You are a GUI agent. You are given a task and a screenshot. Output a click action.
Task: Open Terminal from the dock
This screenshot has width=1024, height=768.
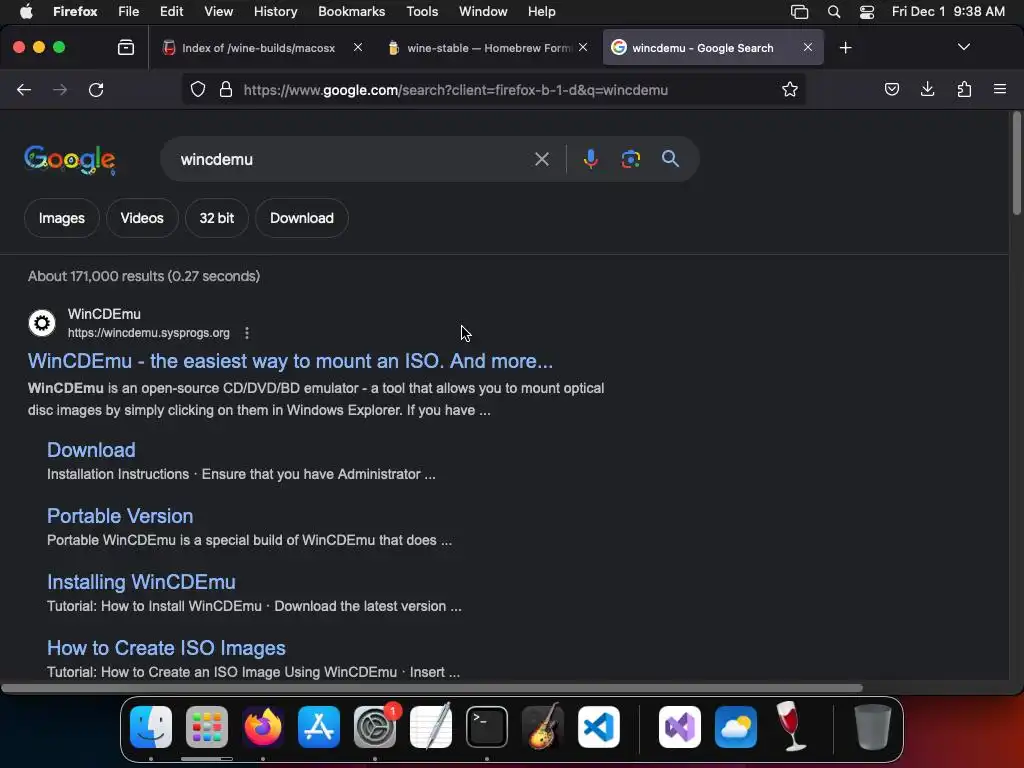pyautogui.click(x=487, y=727)
